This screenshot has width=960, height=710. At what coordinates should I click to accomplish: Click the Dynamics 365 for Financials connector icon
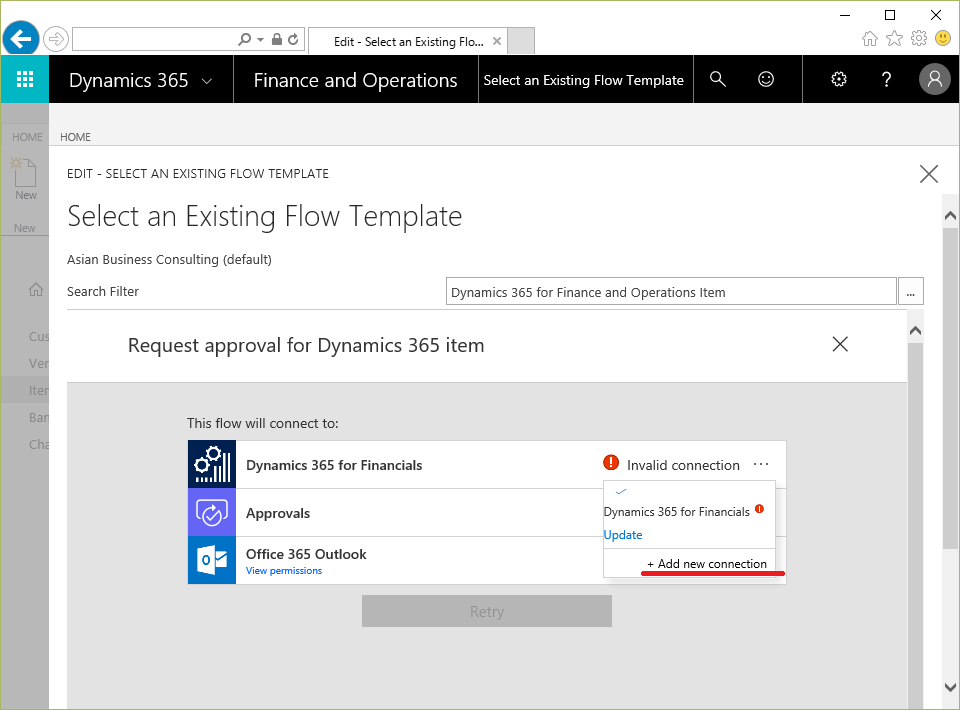coord(212,465)
